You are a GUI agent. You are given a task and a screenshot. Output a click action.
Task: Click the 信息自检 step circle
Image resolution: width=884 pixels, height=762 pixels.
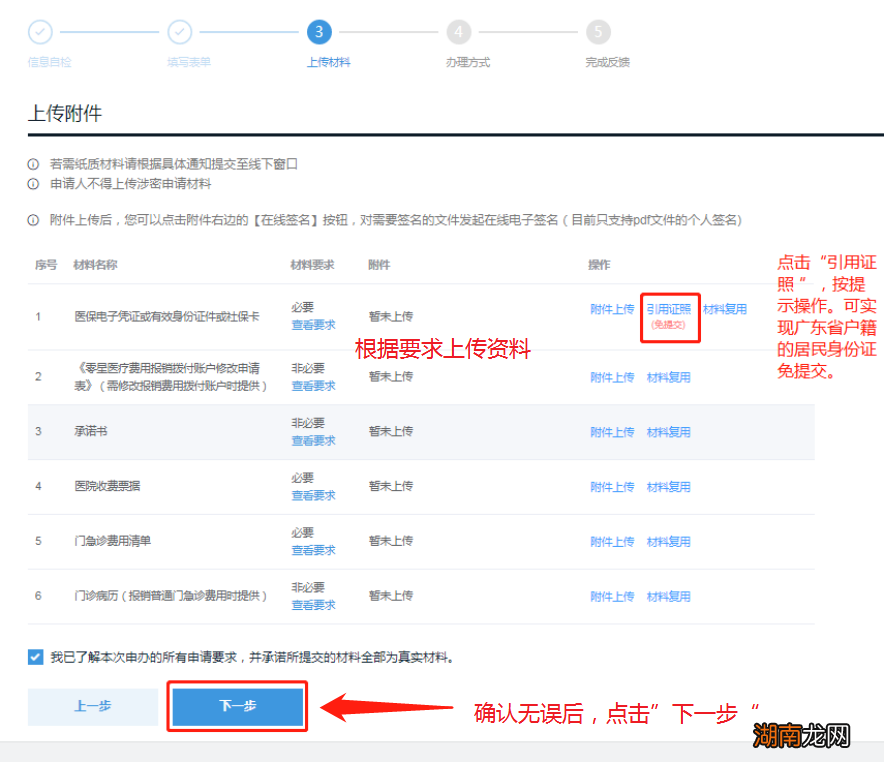(40, 32)
